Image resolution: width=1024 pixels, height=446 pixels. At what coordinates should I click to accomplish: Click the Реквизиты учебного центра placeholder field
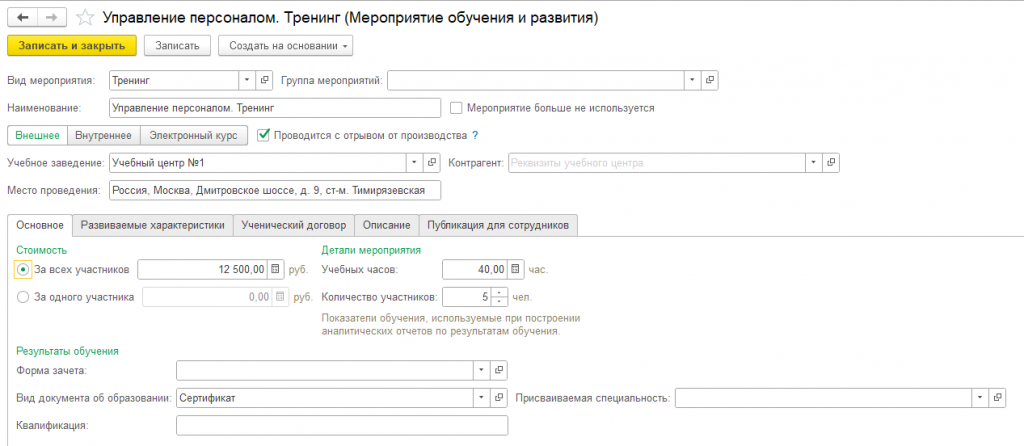[x=657, y=163]
